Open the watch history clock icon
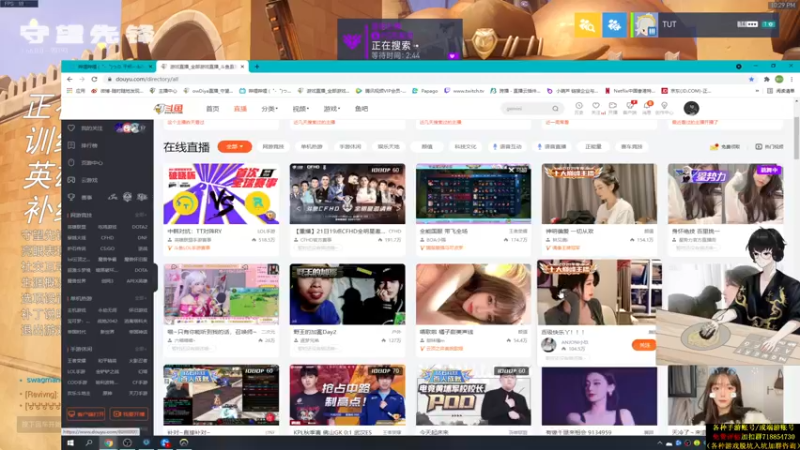The image size is (800, 450). pos(579,108)
